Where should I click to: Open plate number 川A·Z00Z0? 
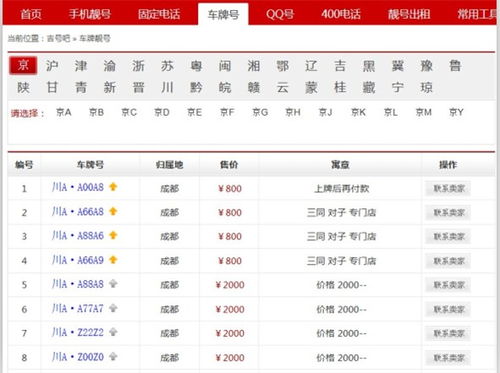[x=78, y=357]
